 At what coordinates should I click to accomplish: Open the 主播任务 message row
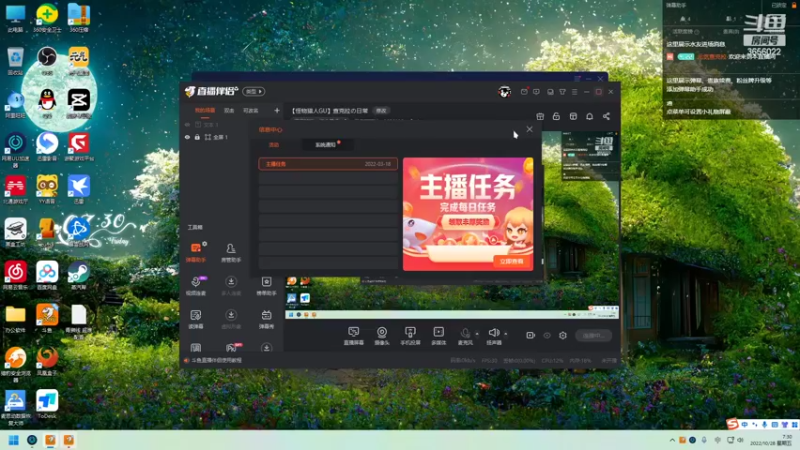tap(328, 164)
